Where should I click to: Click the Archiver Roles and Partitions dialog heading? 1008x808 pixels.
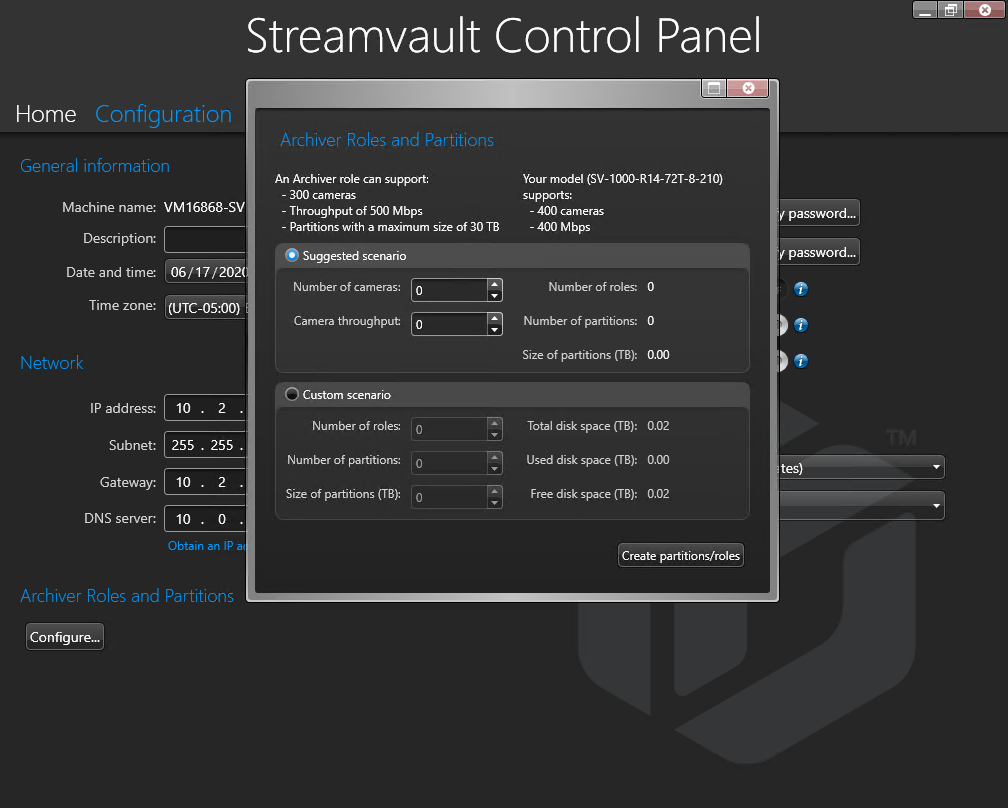[x=387, y=139]
